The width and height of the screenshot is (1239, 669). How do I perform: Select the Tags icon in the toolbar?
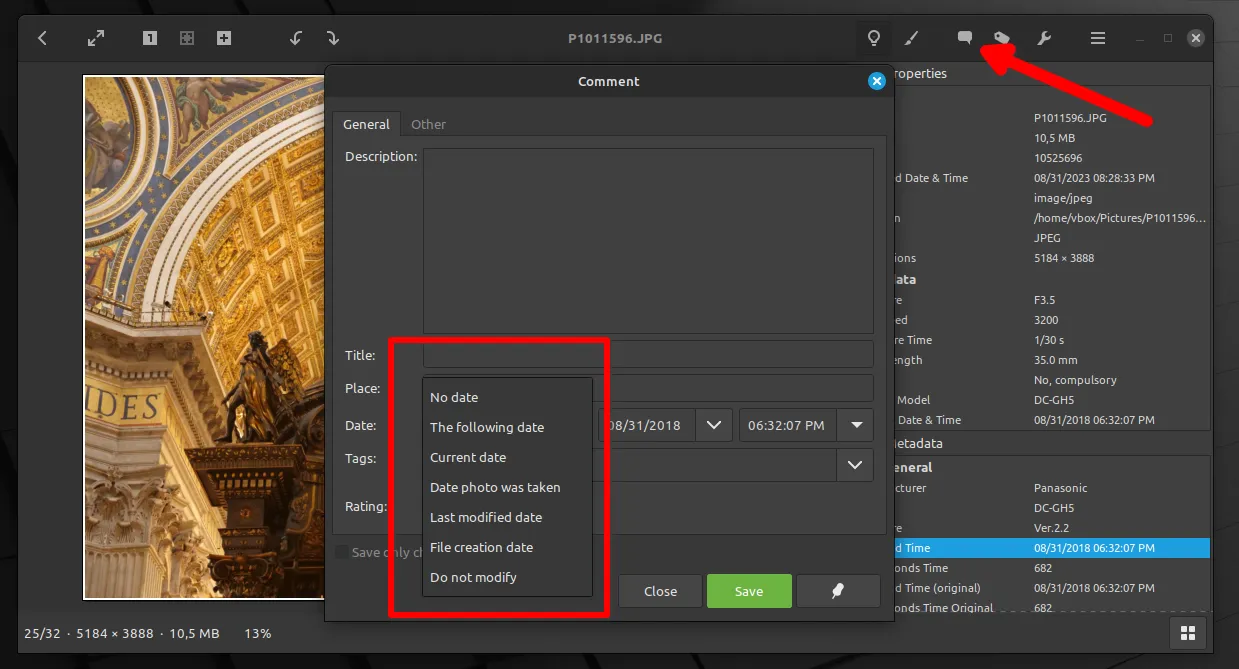click(x=1002, y=37)
